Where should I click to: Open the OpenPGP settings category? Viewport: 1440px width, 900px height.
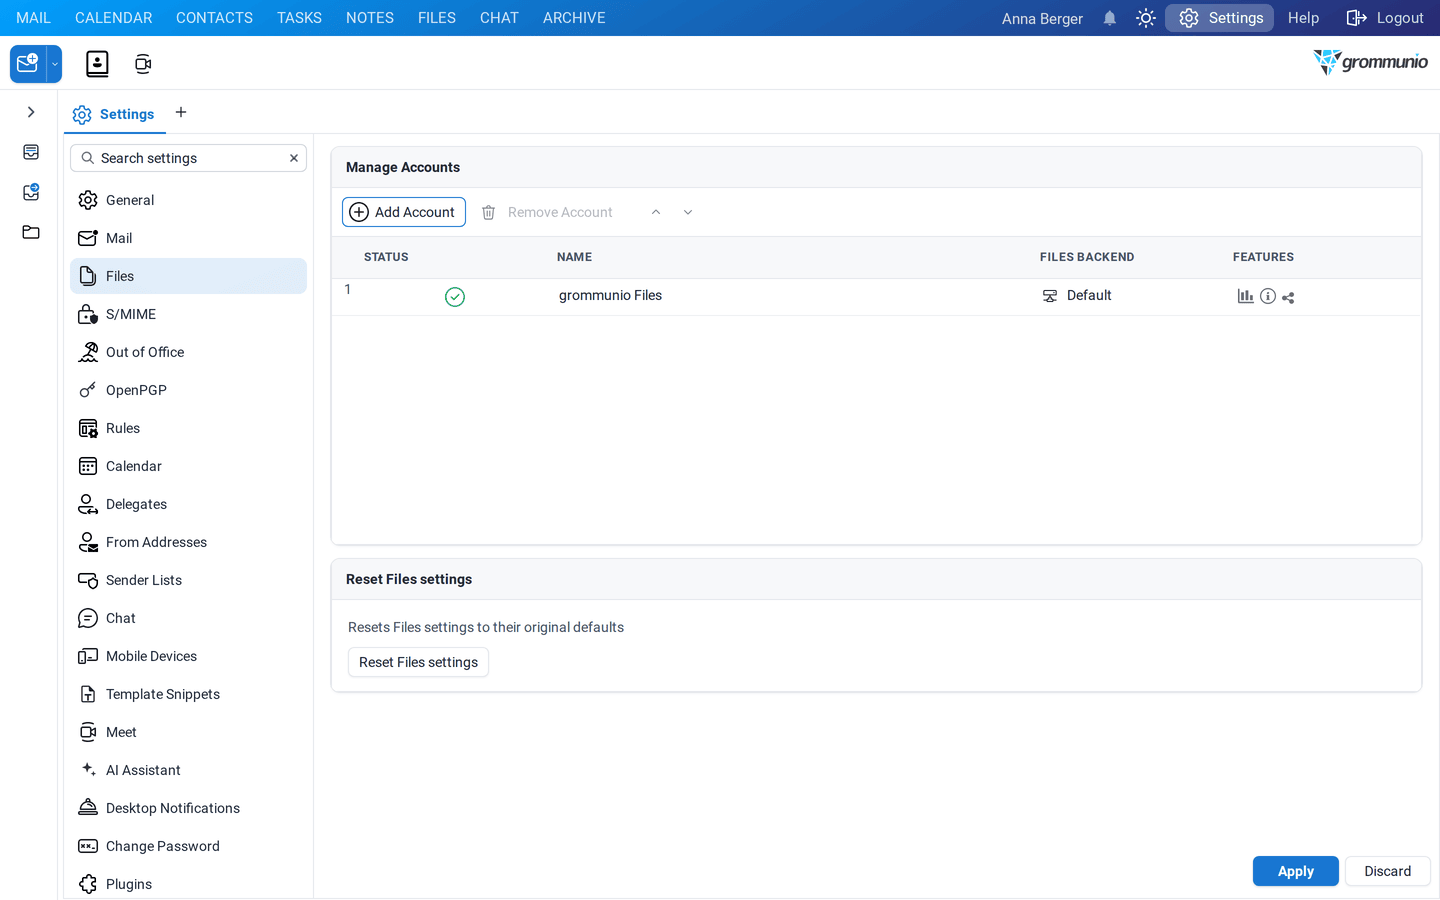click(188, 390)
